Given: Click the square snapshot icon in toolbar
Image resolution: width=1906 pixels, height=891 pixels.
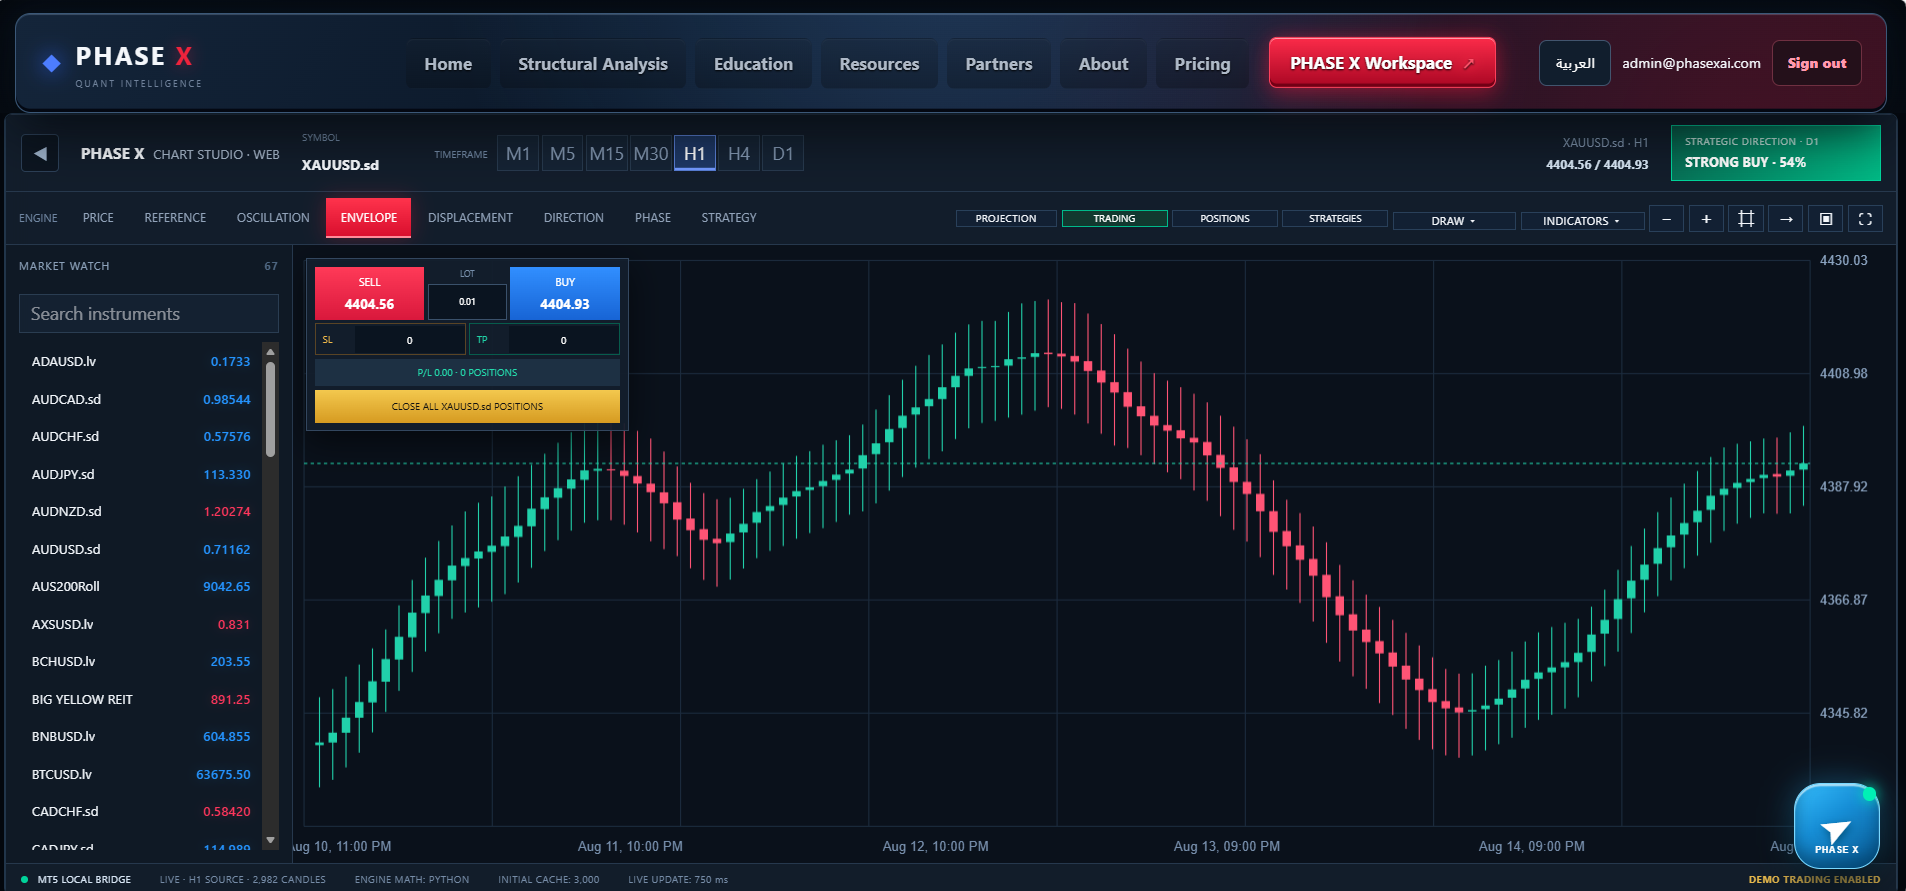Looking at the screenshot, I should pos(1826,219).
